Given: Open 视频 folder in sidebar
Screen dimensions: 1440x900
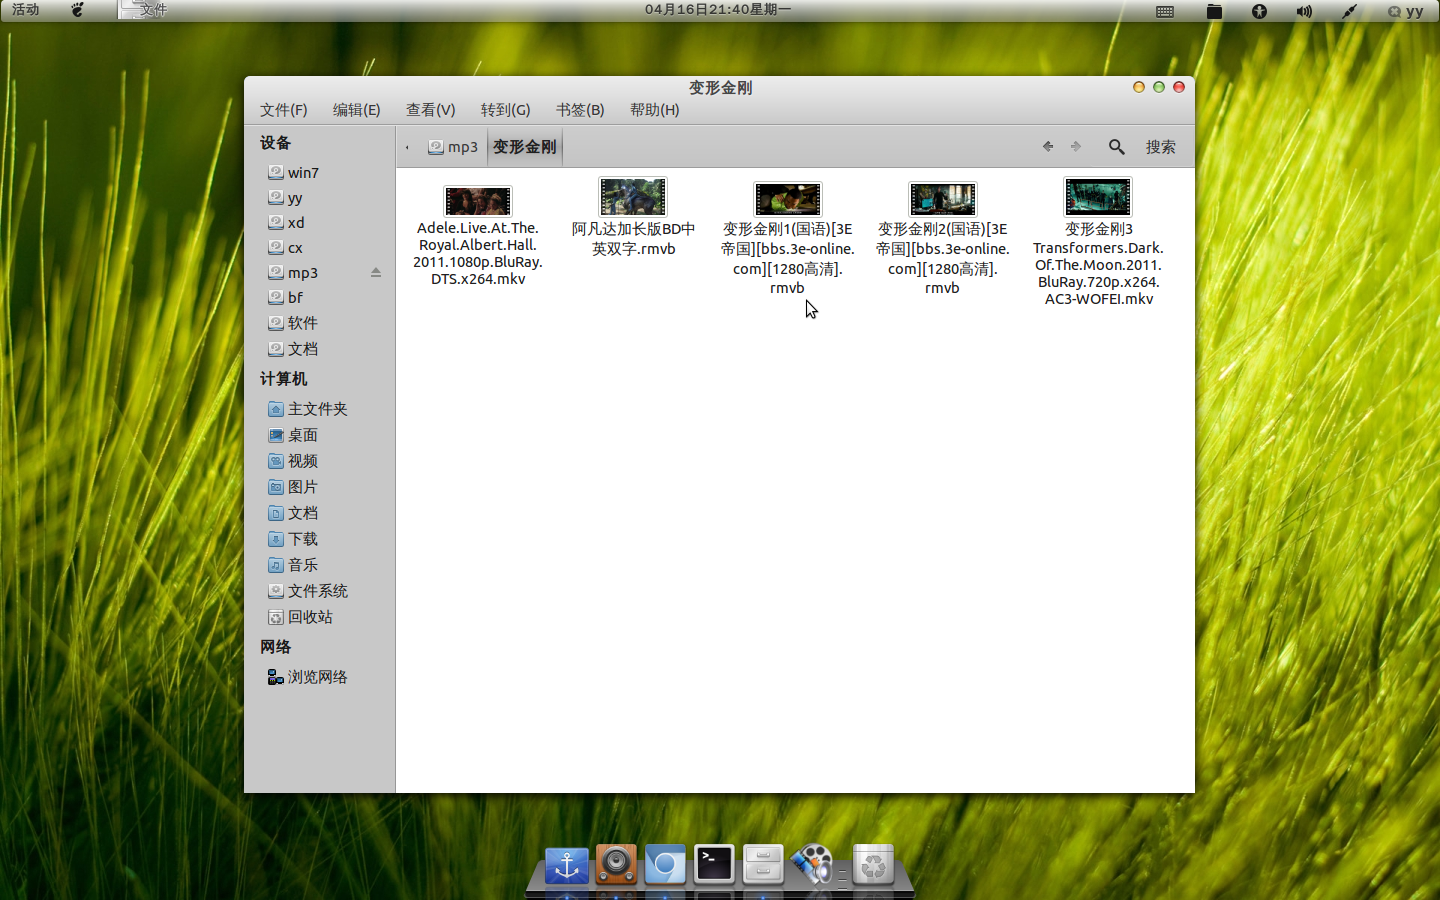Looking at the screenshot, I should coord(293,461).
